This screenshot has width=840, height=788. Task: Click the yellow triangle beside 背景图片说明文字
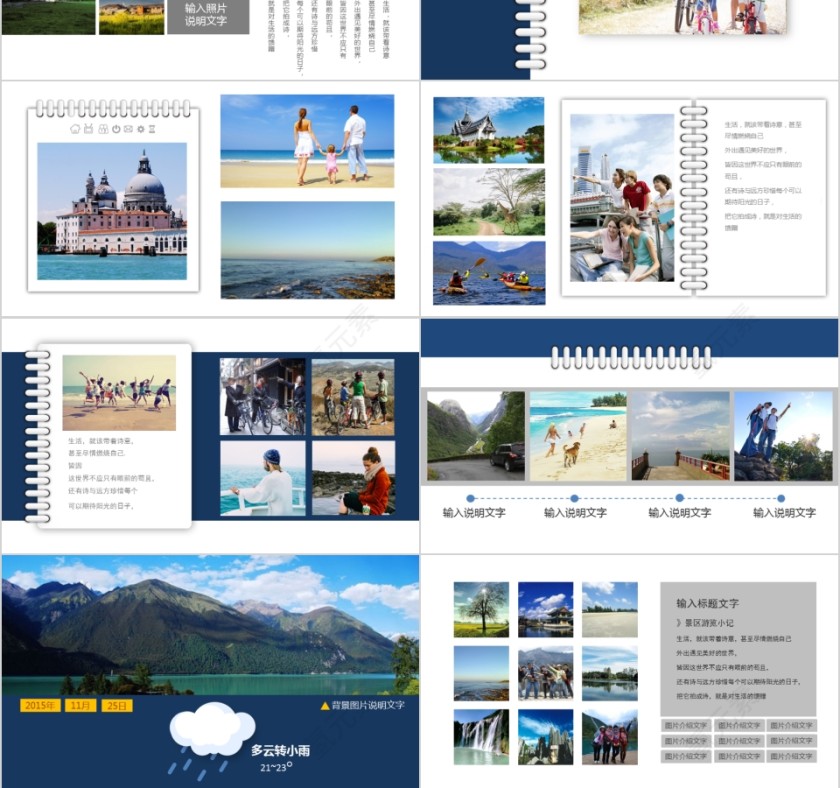tap(324, 705)
